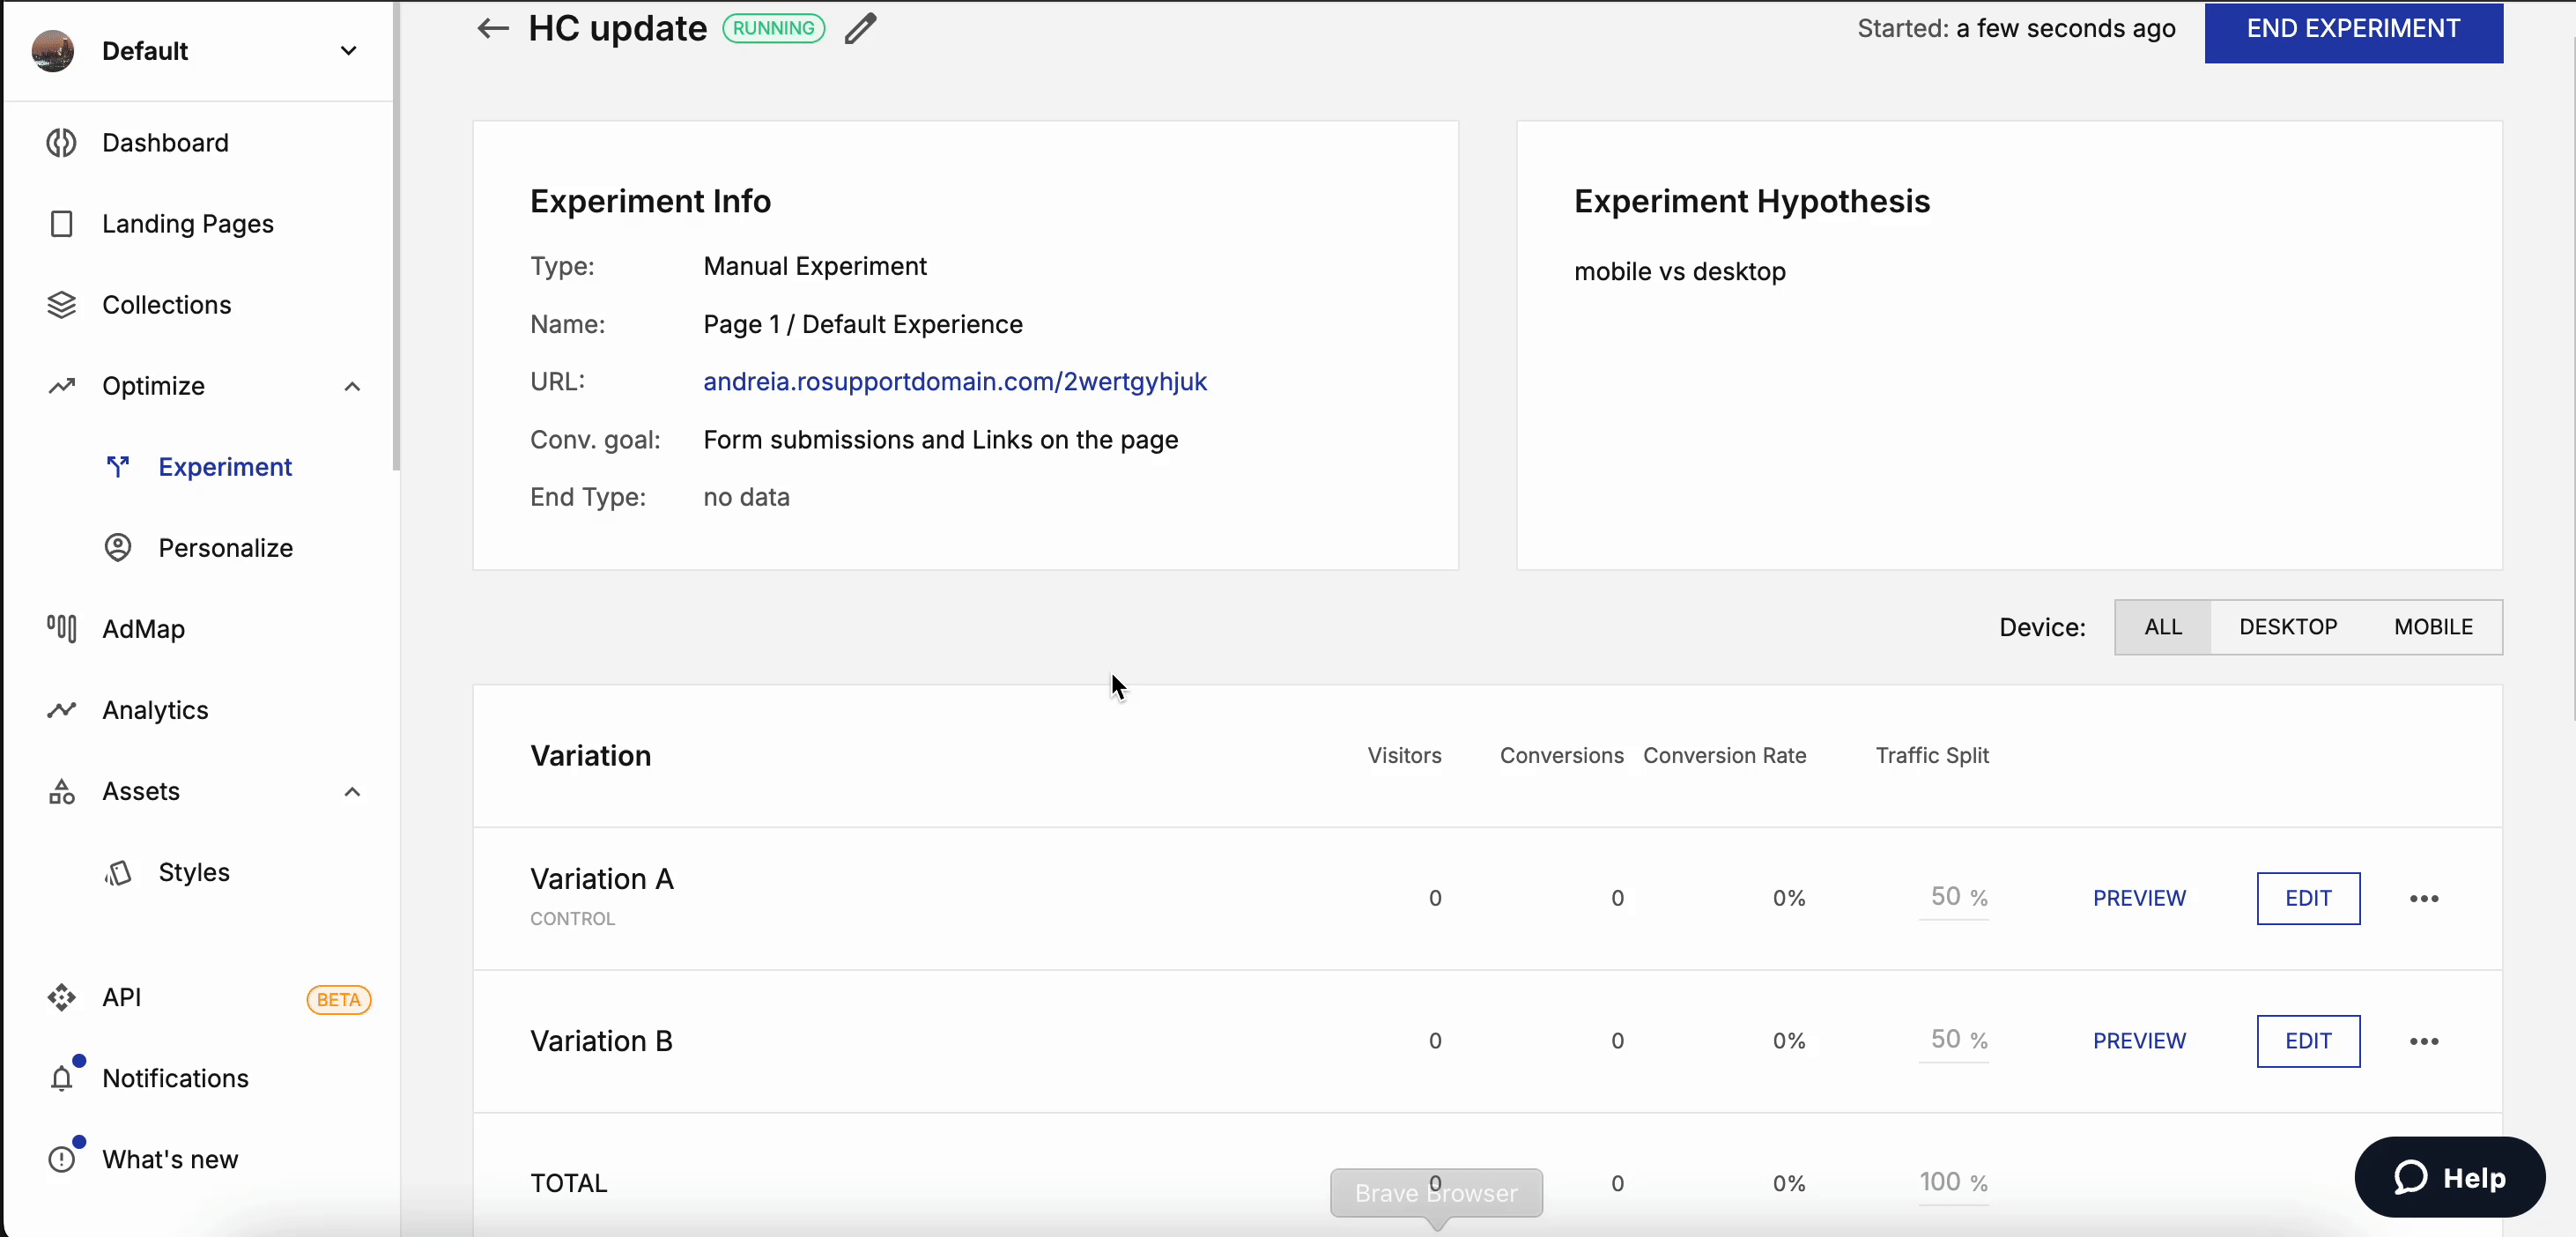Click the Dashboard sidebar icon

point(62,143)
